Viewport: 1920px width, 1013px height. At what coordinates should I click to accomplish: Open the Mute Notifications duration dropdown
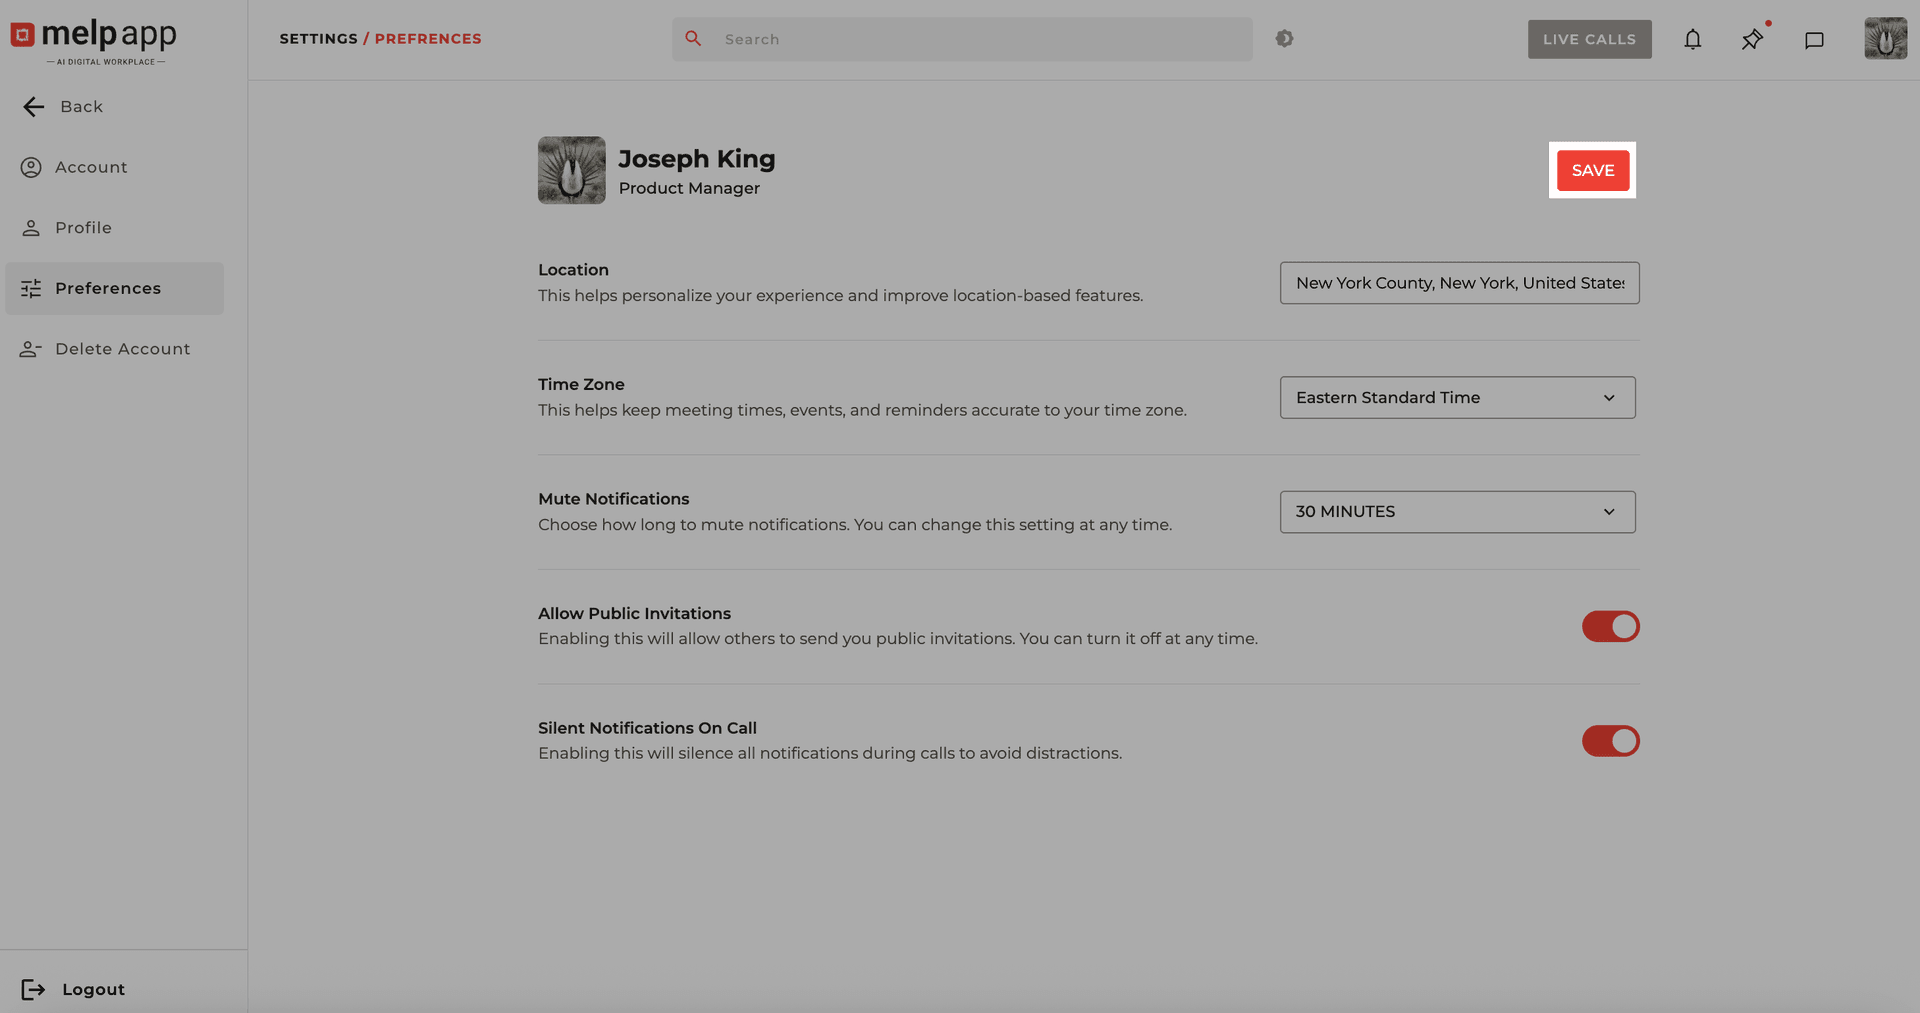pos(1457,512)
